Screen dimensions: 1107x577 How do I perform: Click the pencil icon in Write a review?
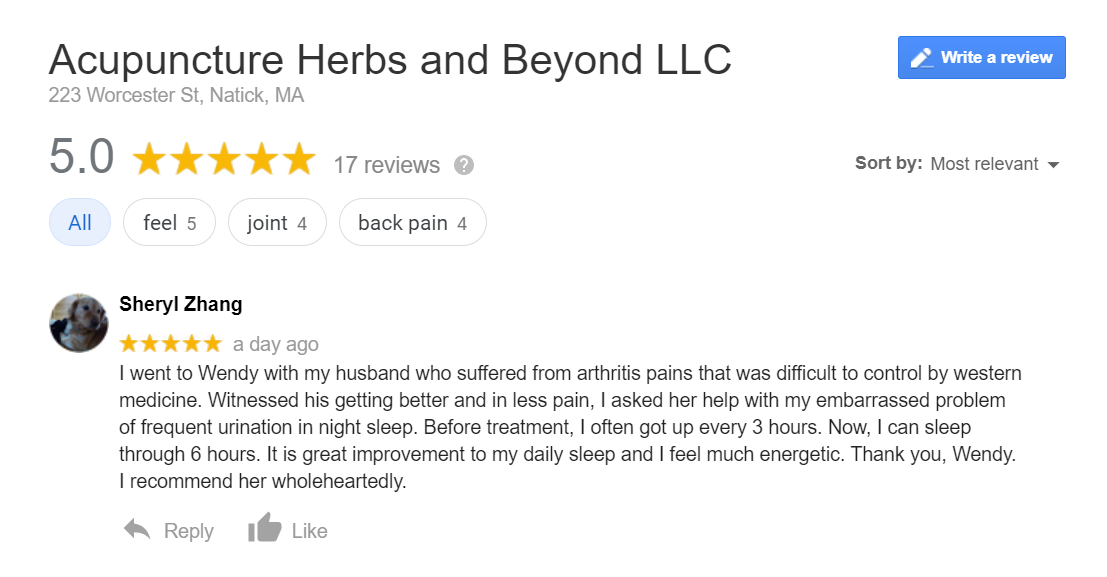pyautogui.click(x=922, y=58)
